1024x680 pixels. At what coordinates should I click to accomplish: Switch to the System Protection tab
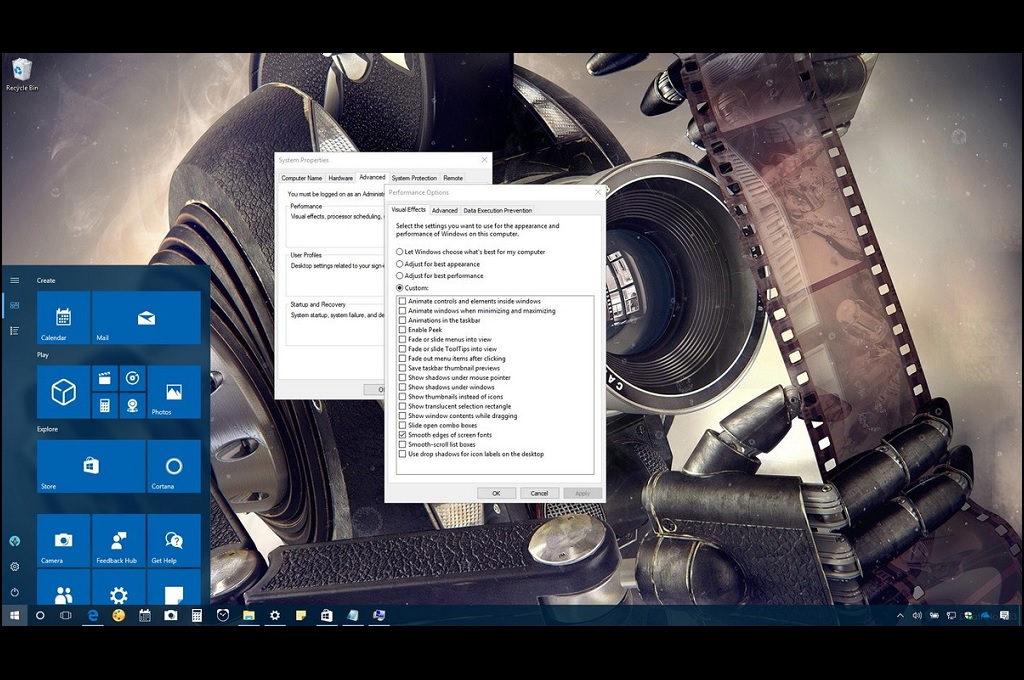point(414,178)
